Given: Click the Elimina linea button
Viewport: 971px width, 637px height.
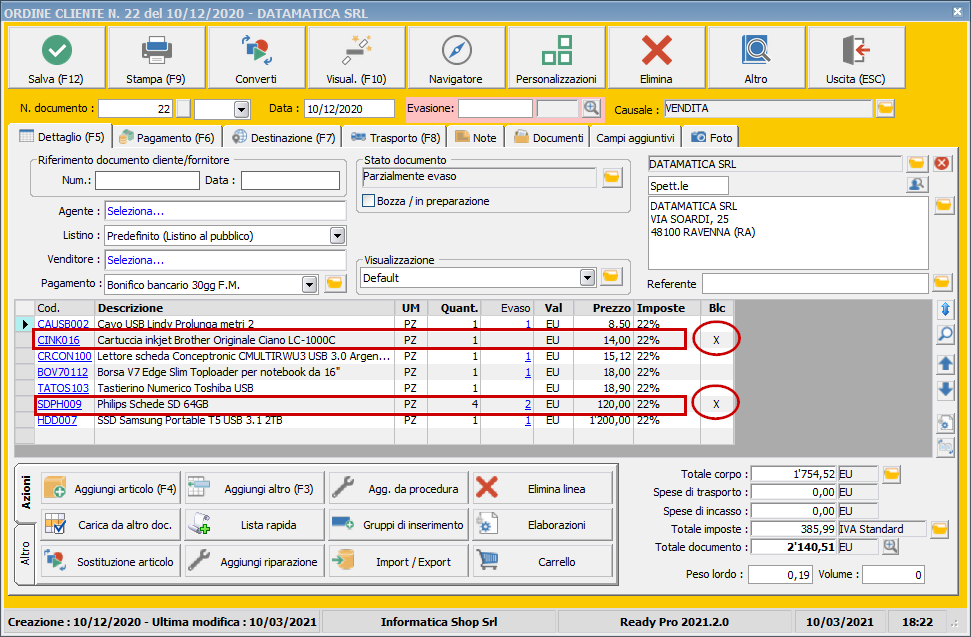Looking at the screenshot, I should pos(542,489).
